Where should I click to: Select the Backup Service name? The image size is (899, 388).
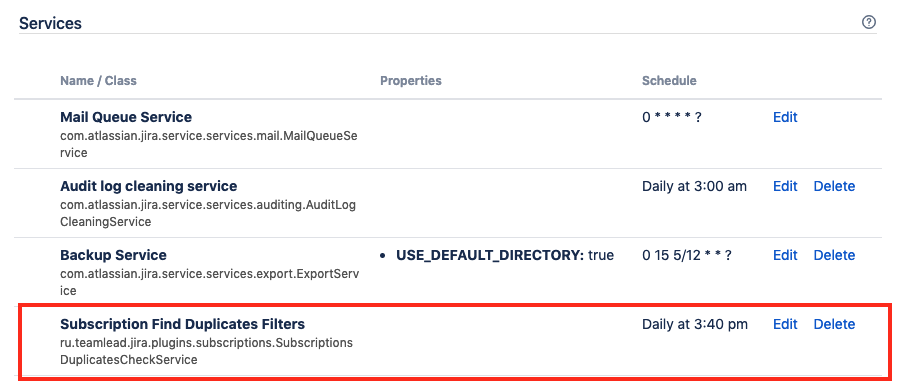pyautogui.click(x=113, y=255)
